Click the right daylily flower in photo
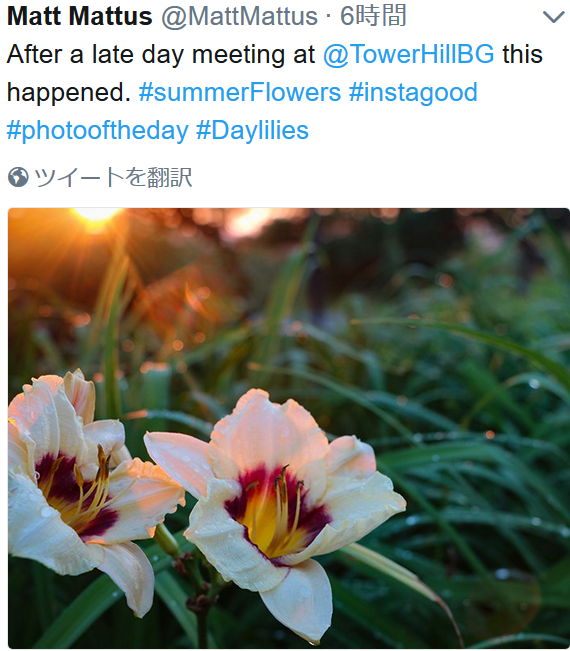Image resolution: width=570 pixels, height=651 pixels. (x=274, y=507)
